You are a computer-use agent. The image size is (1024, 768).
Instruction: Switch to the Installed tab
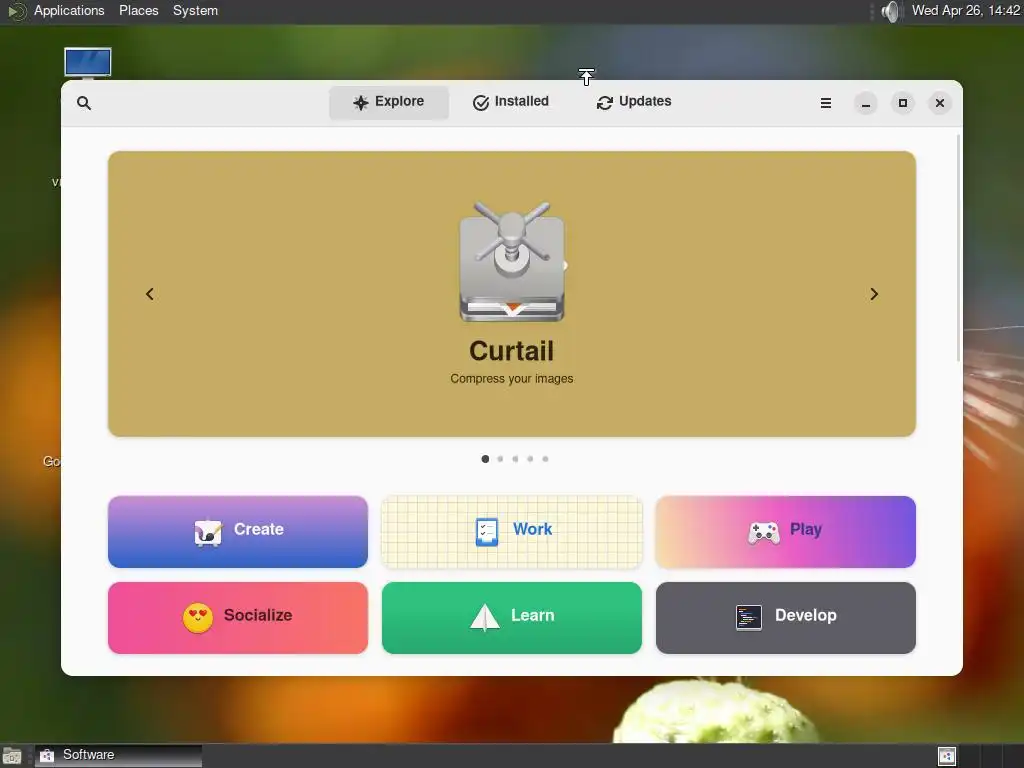511,102
